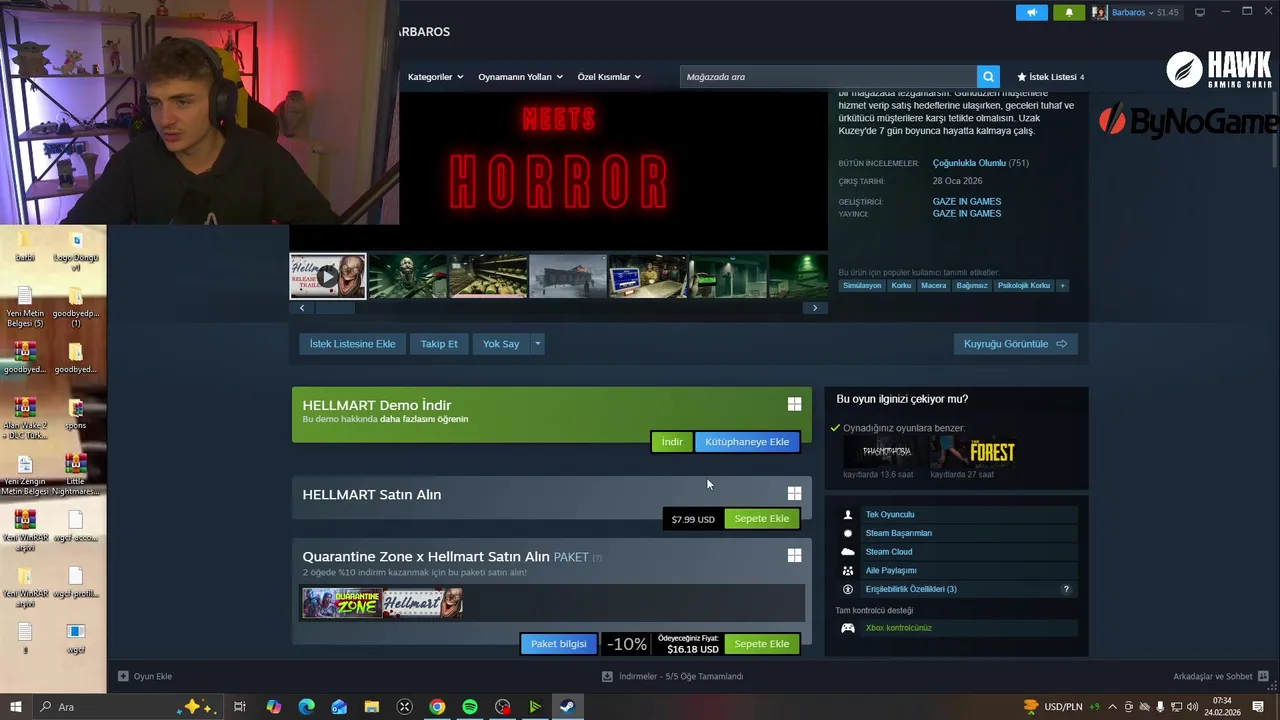Expand the Oynamanın Yolları dropdown

(x=520, y=77)
